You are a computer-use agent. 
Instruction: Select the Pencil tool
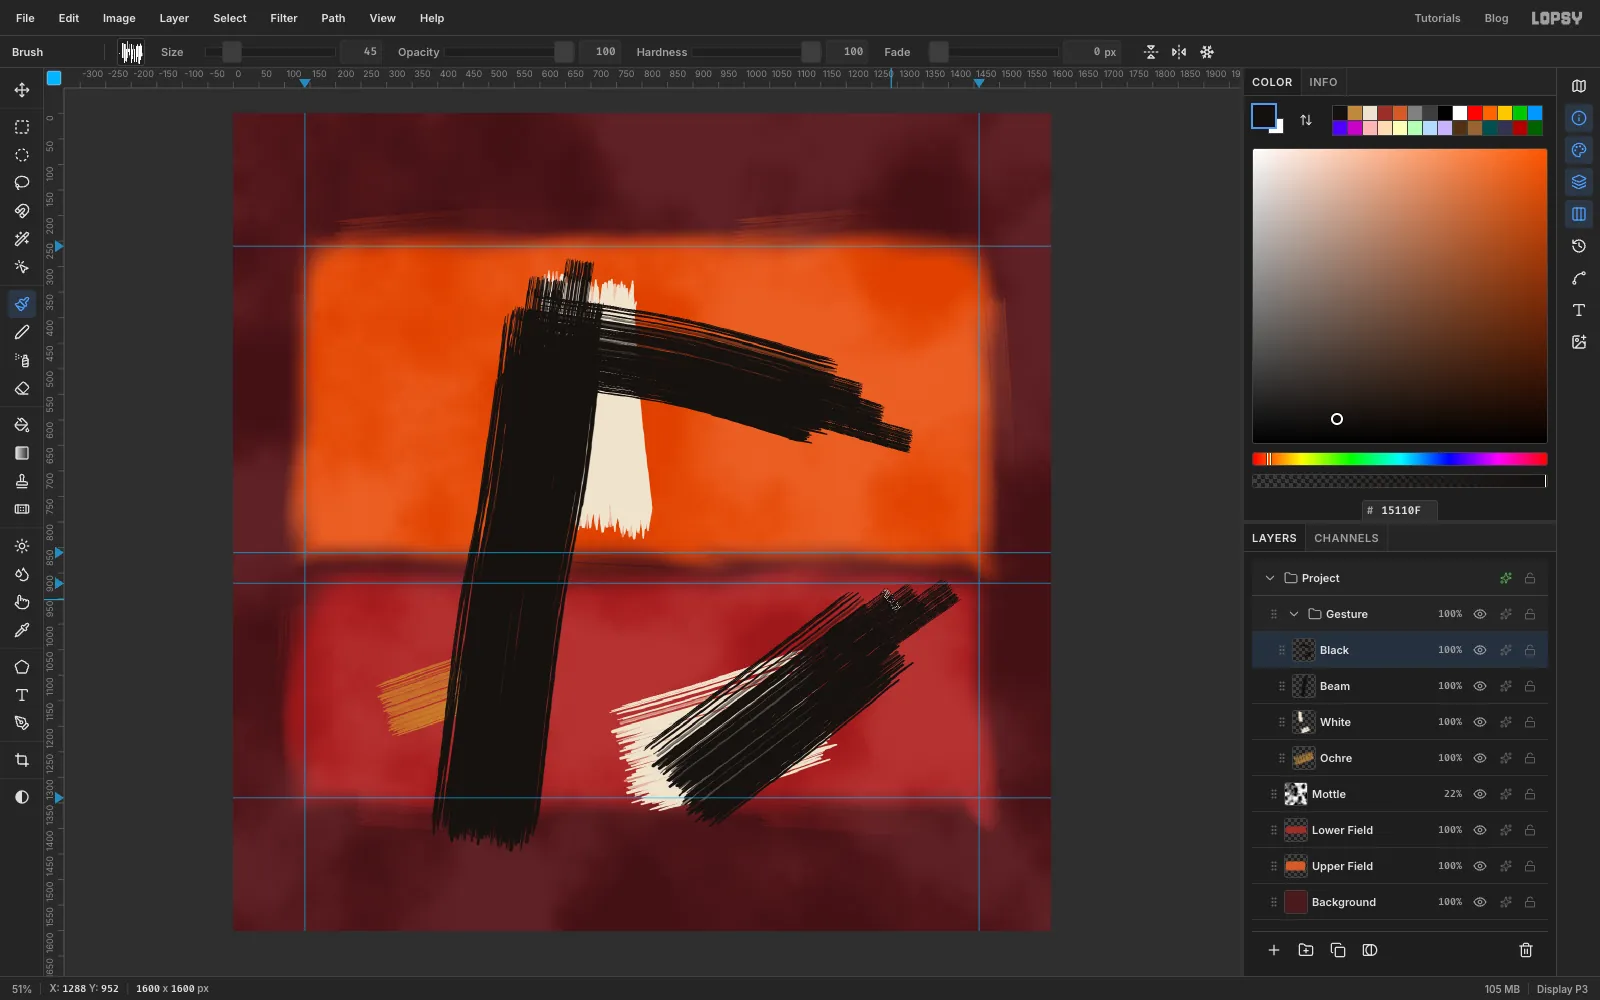22,332
